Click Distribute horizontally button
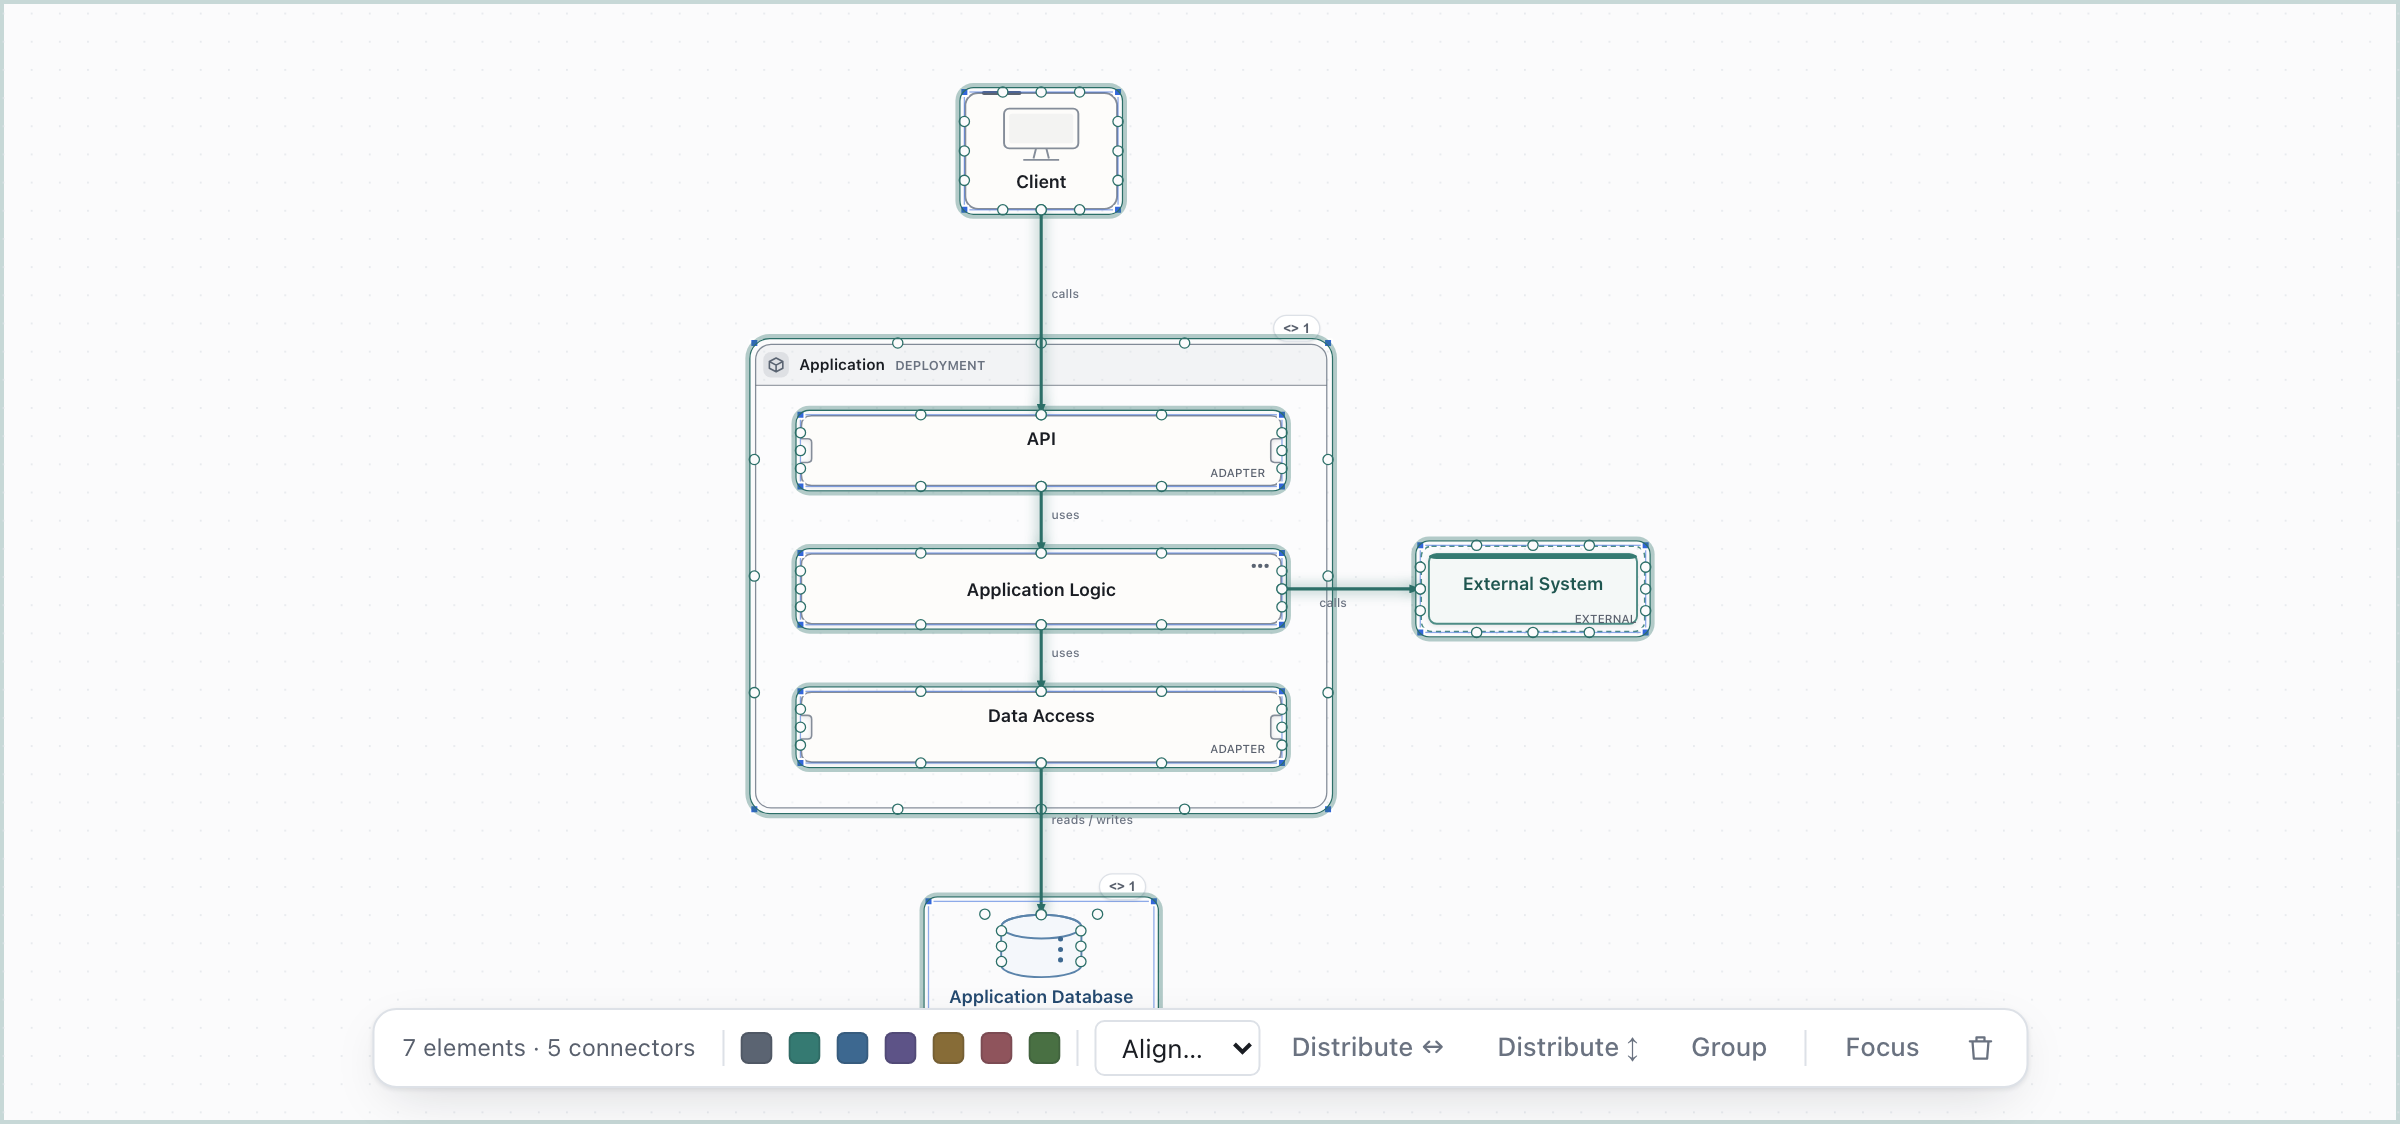The height and width of the screenshot is (1124, 2400). point(1367,1047)
